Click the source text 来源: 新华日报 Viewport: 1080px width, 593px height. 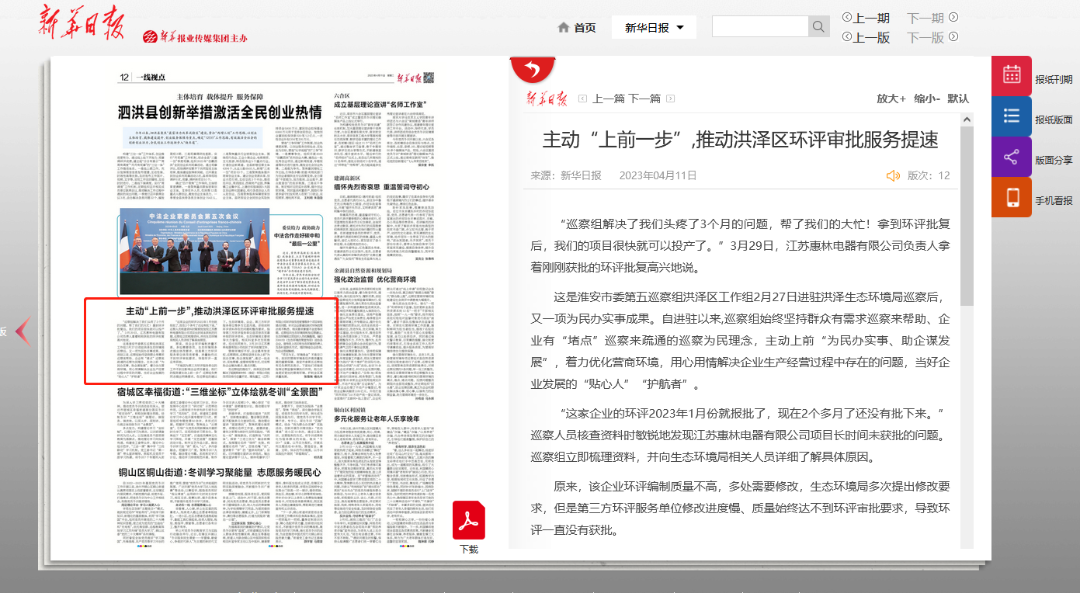point(565,176)
